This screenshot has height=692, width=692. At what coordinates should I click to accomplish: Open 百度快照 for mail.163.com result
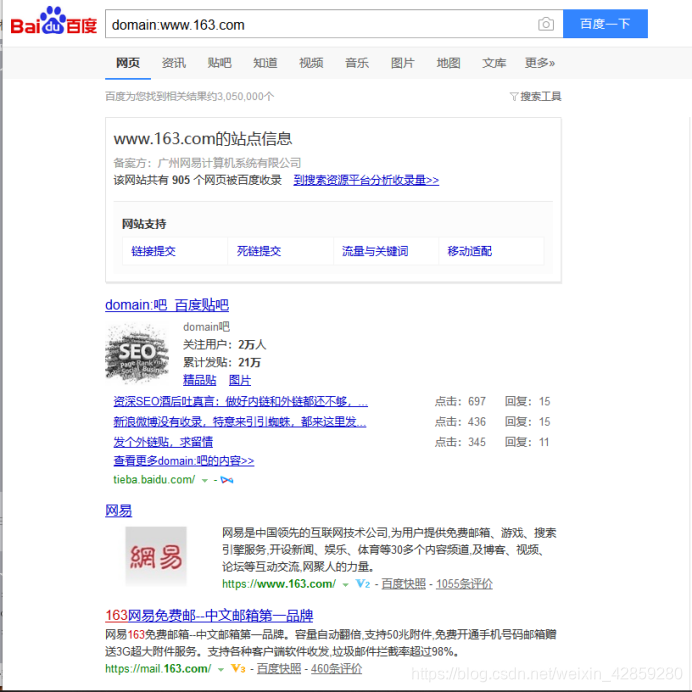click(279, 669)
